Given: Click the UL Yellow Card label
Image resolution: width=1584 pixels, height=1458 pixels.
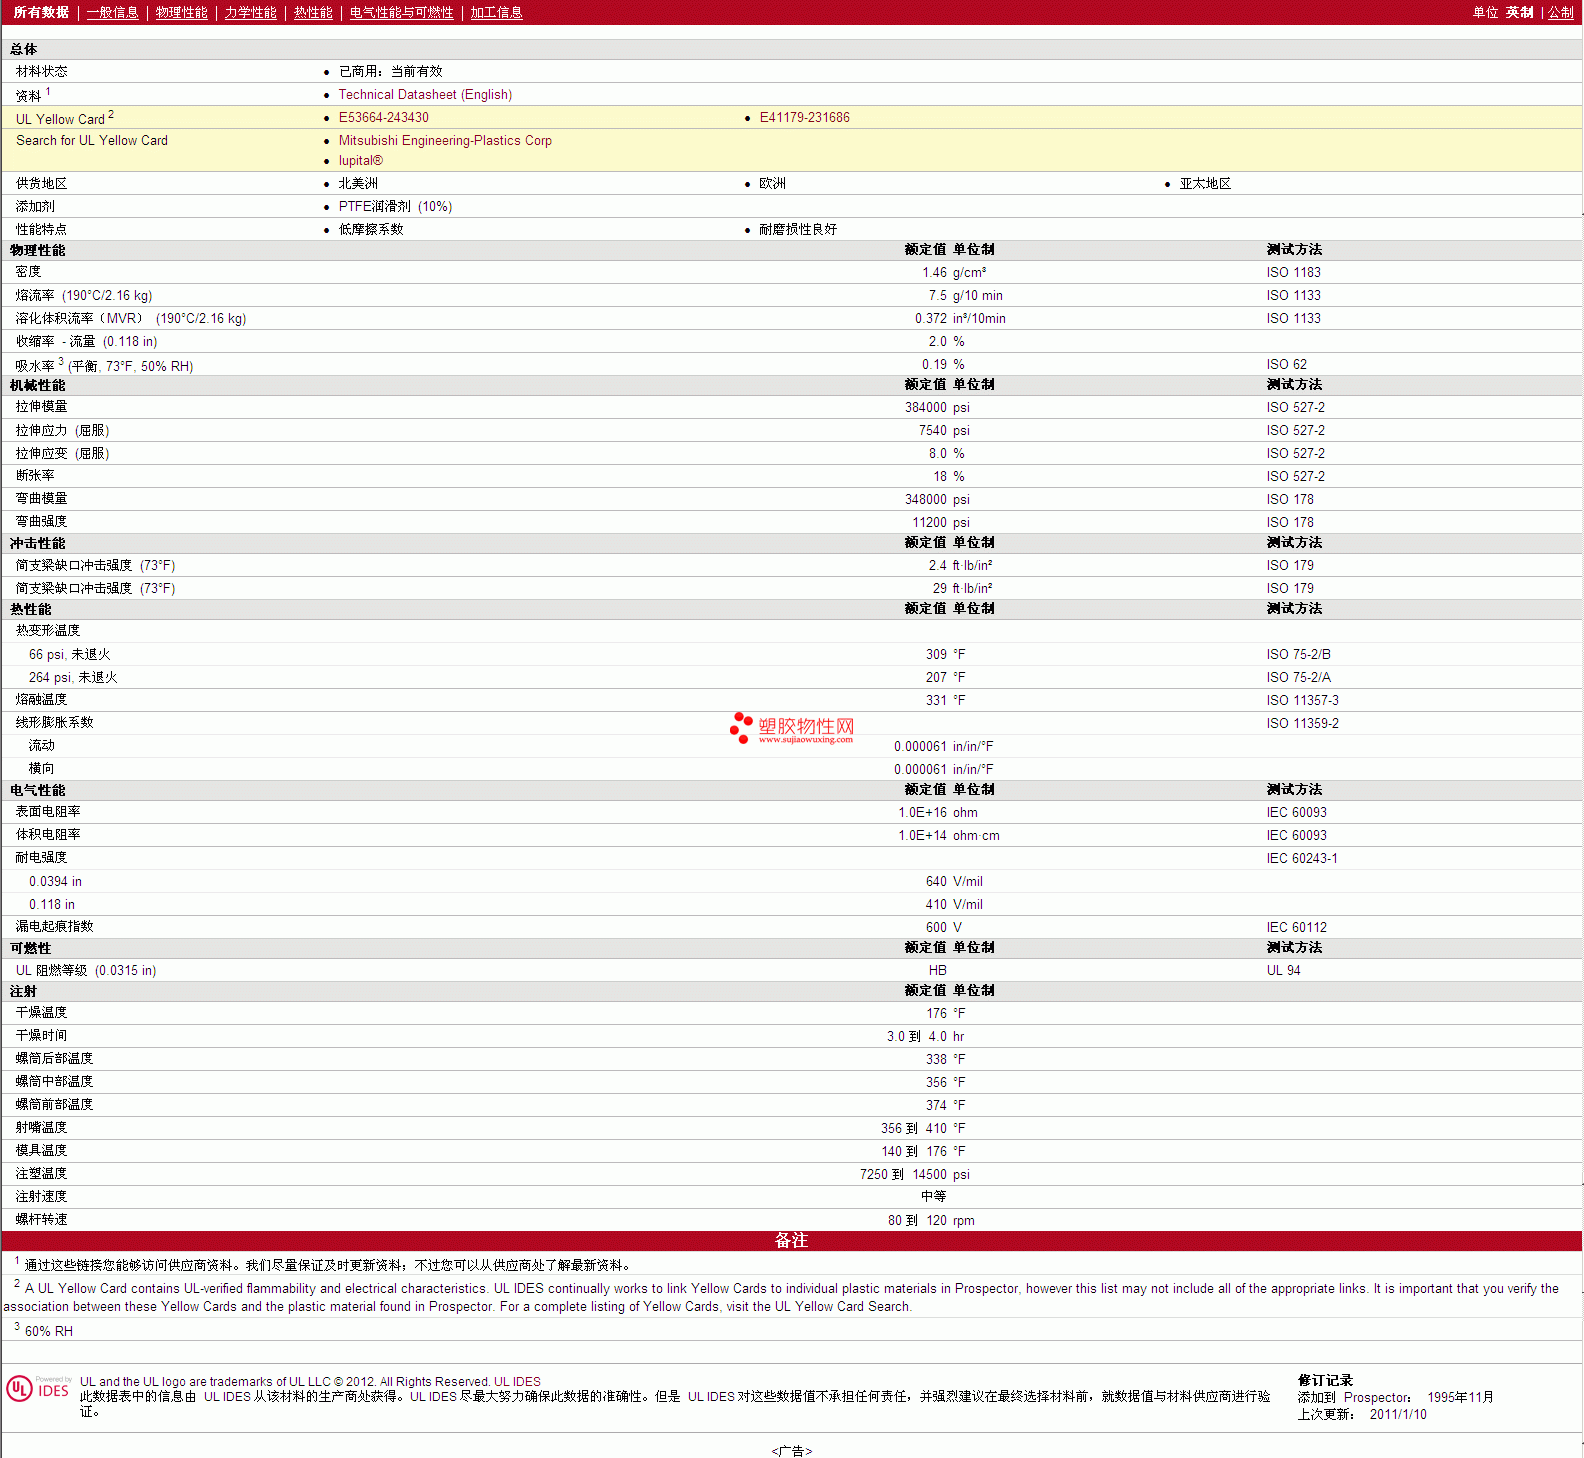Looking at the screenshot, I should click(x=60, y=119).
